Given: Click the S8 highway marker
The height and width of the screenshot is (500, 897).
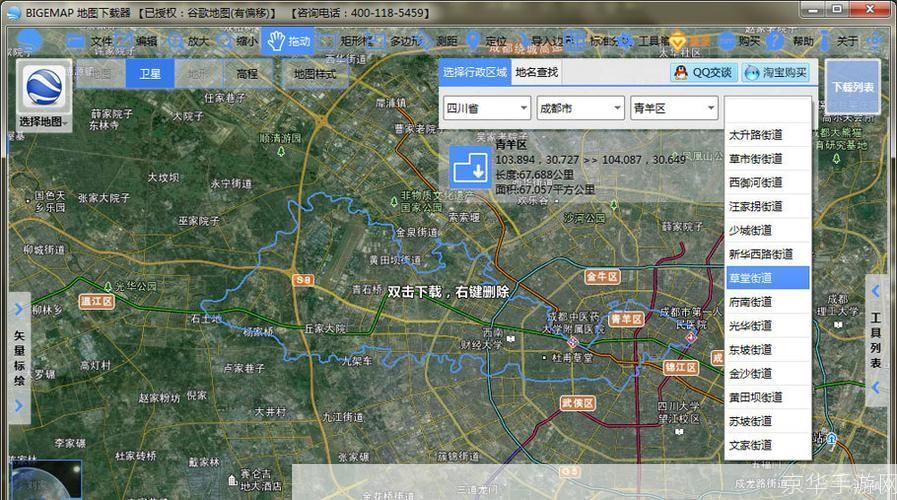Looking at the screenshot, I should pos(303,280).
